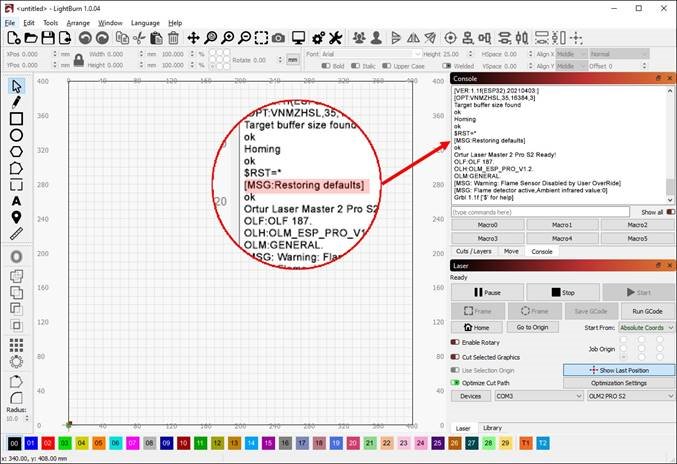Click the Home button
The width and height of the screenshot is (677, 464).
[477, 327]
